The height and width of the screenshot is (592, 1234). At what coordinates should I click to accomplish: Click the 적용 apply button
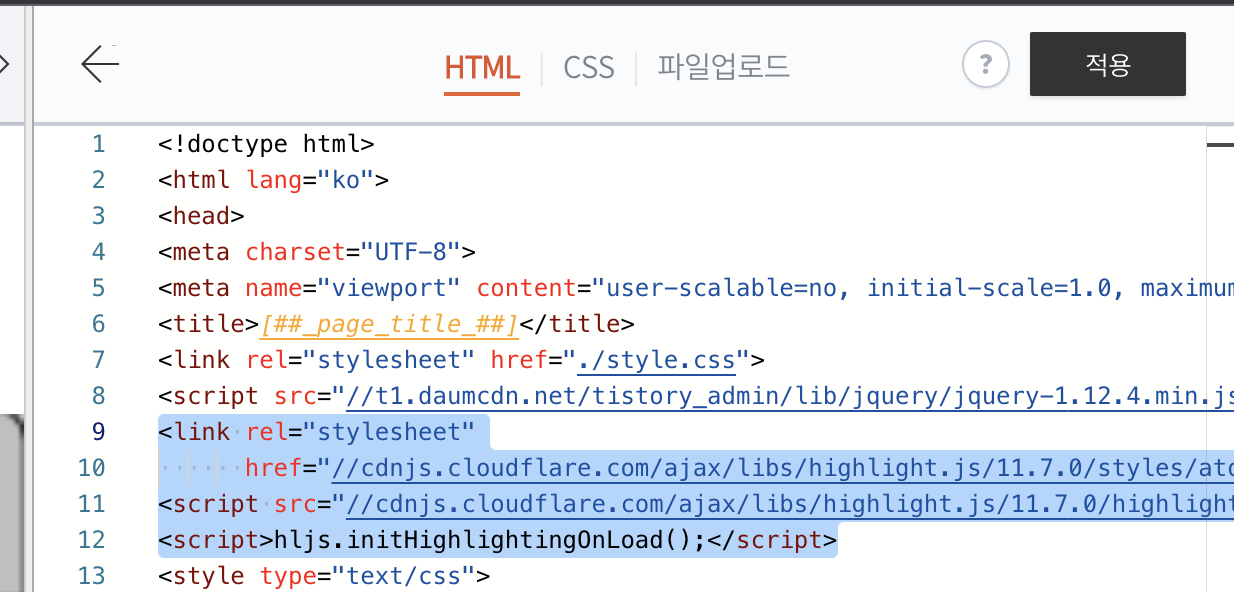click(1108, 64)
